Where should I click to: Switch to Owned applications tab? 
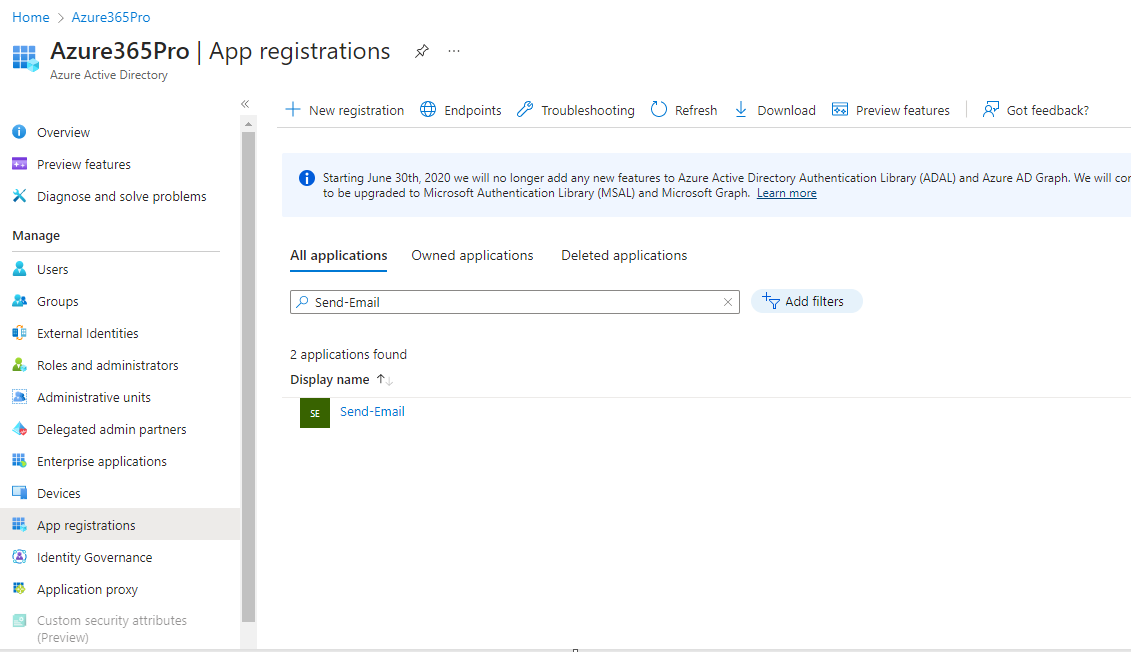(x=472, y=255)
